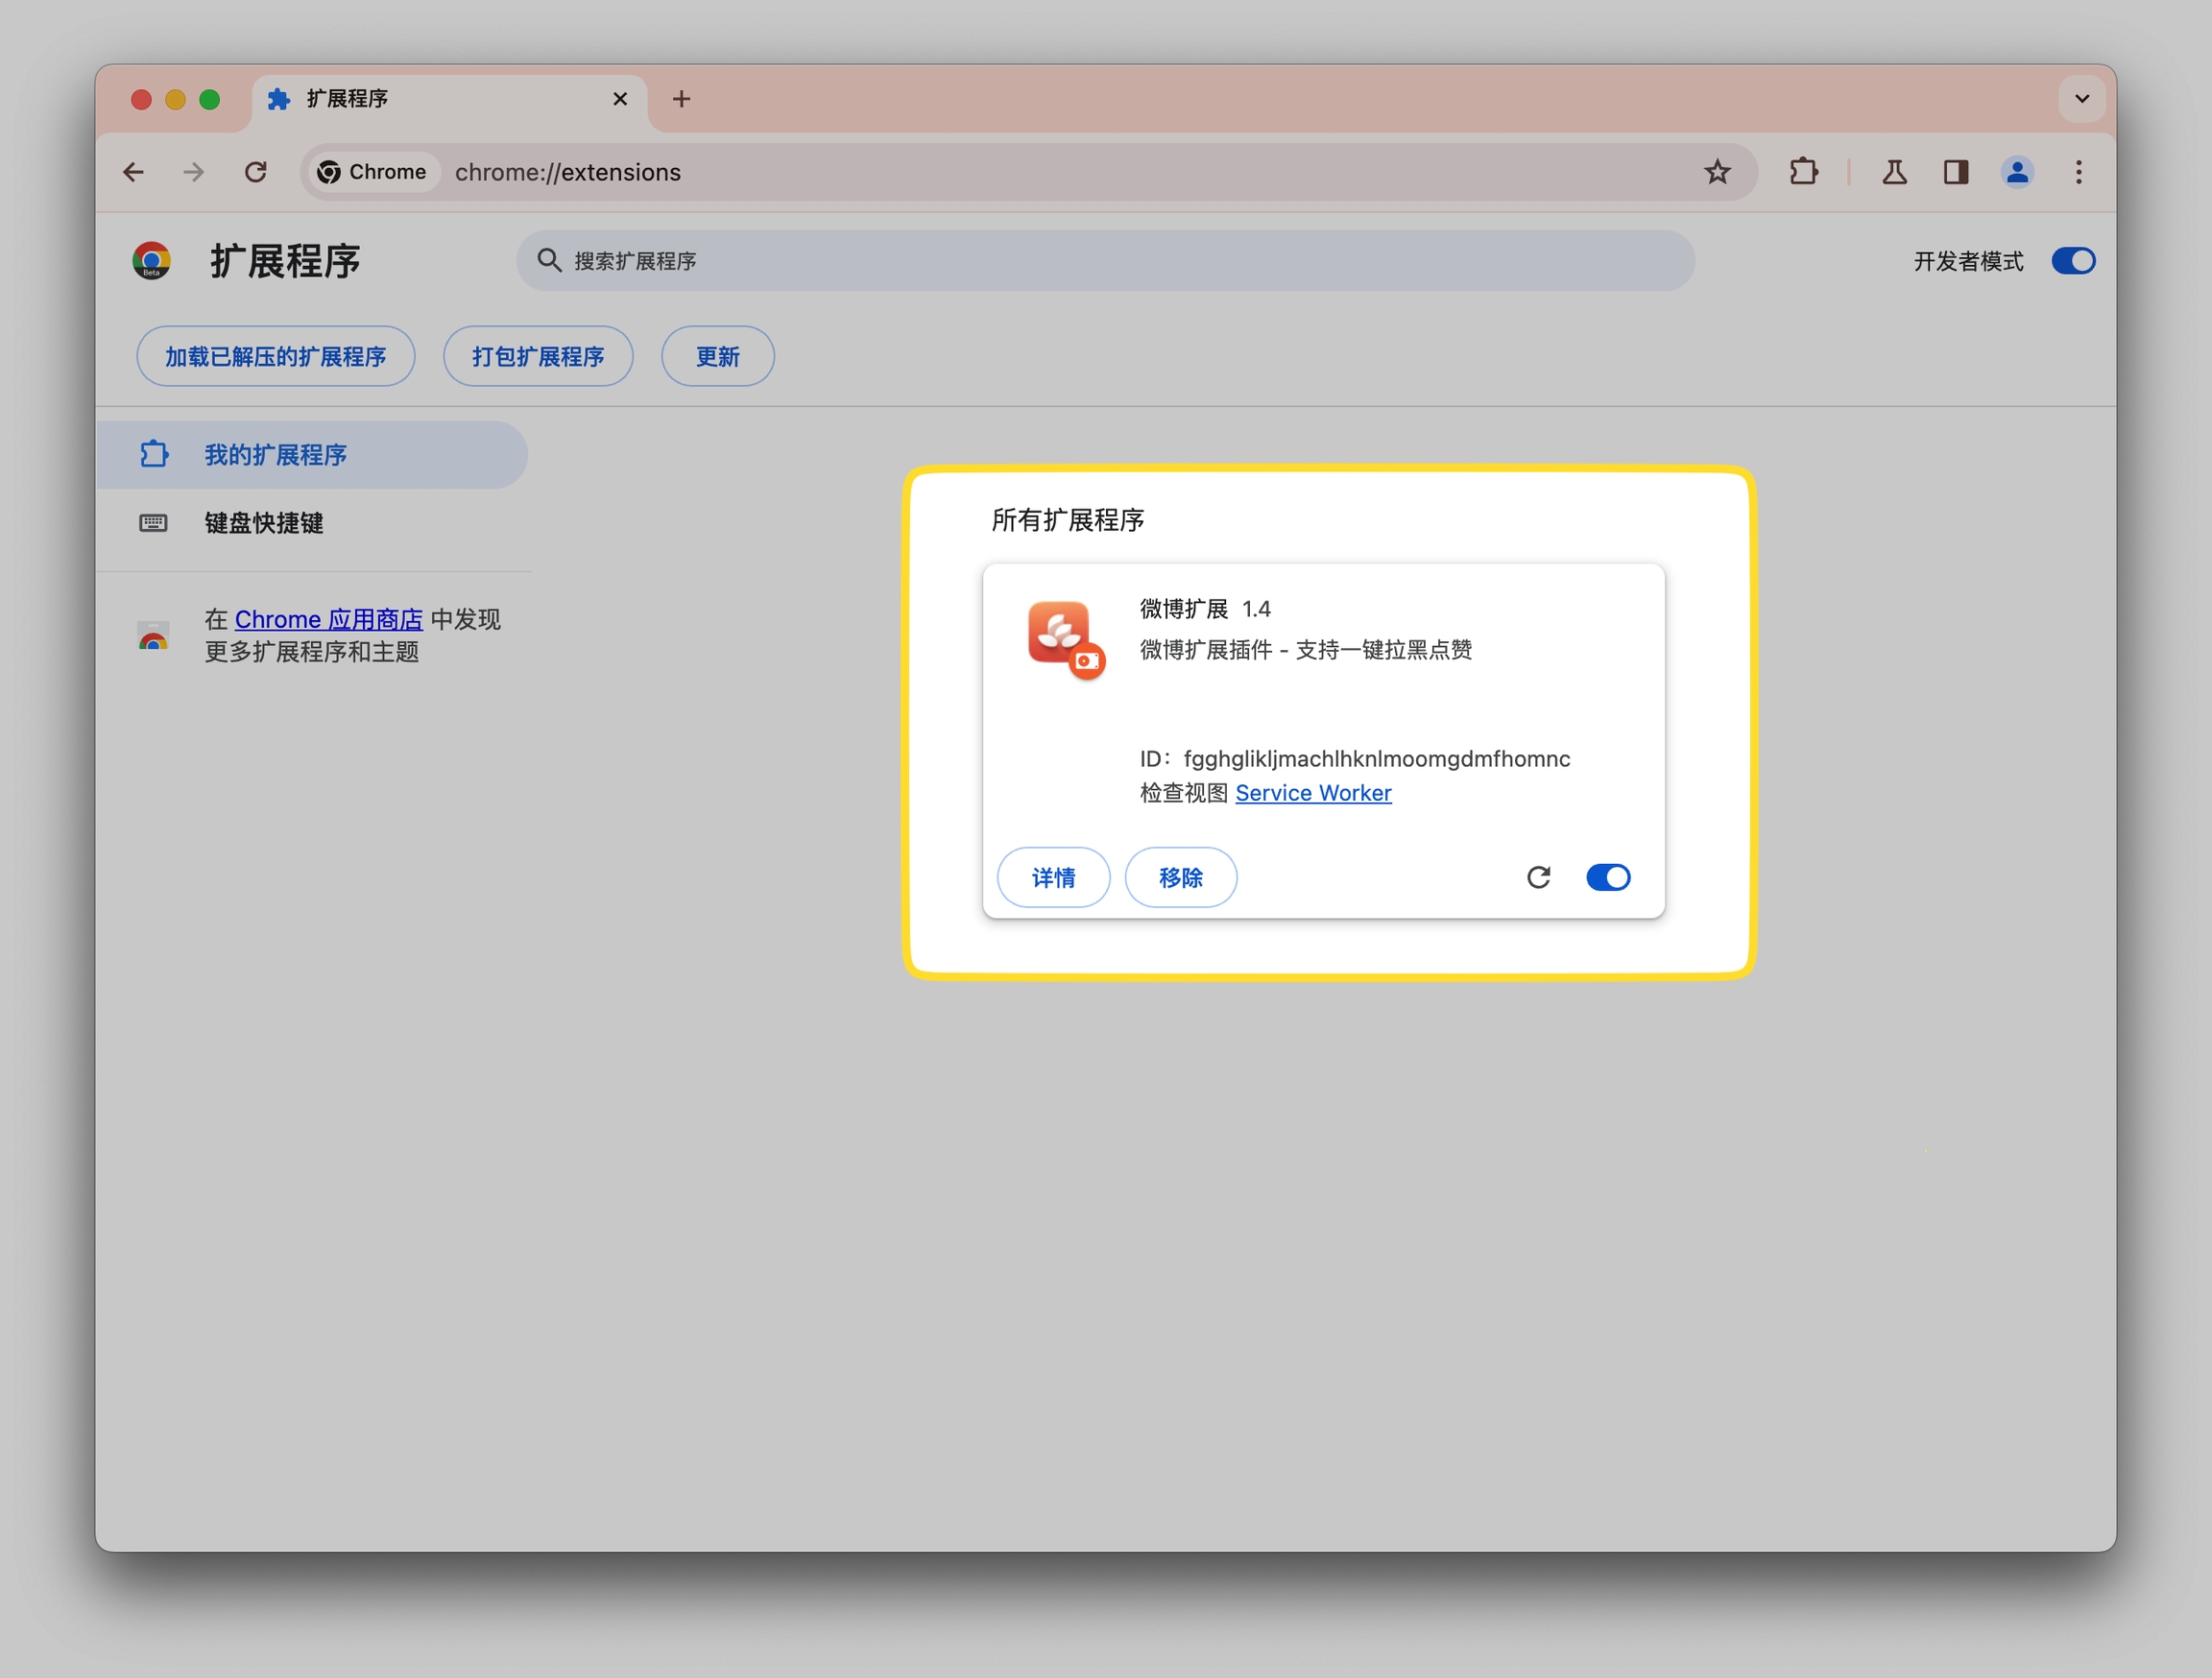
Task: Disable the 开发者模式 toggle
Action: [2072, 261]
